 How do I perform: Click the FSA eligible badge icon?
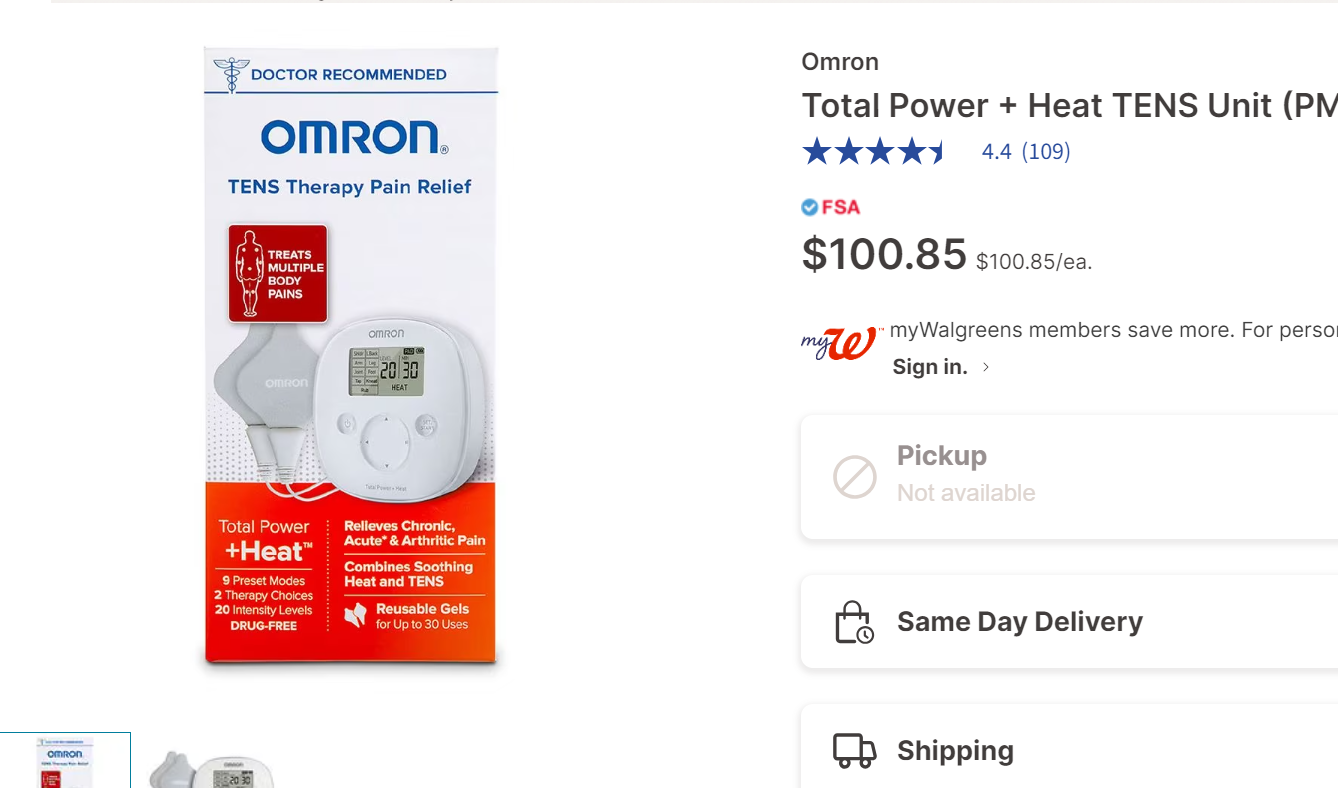[810, 207]
